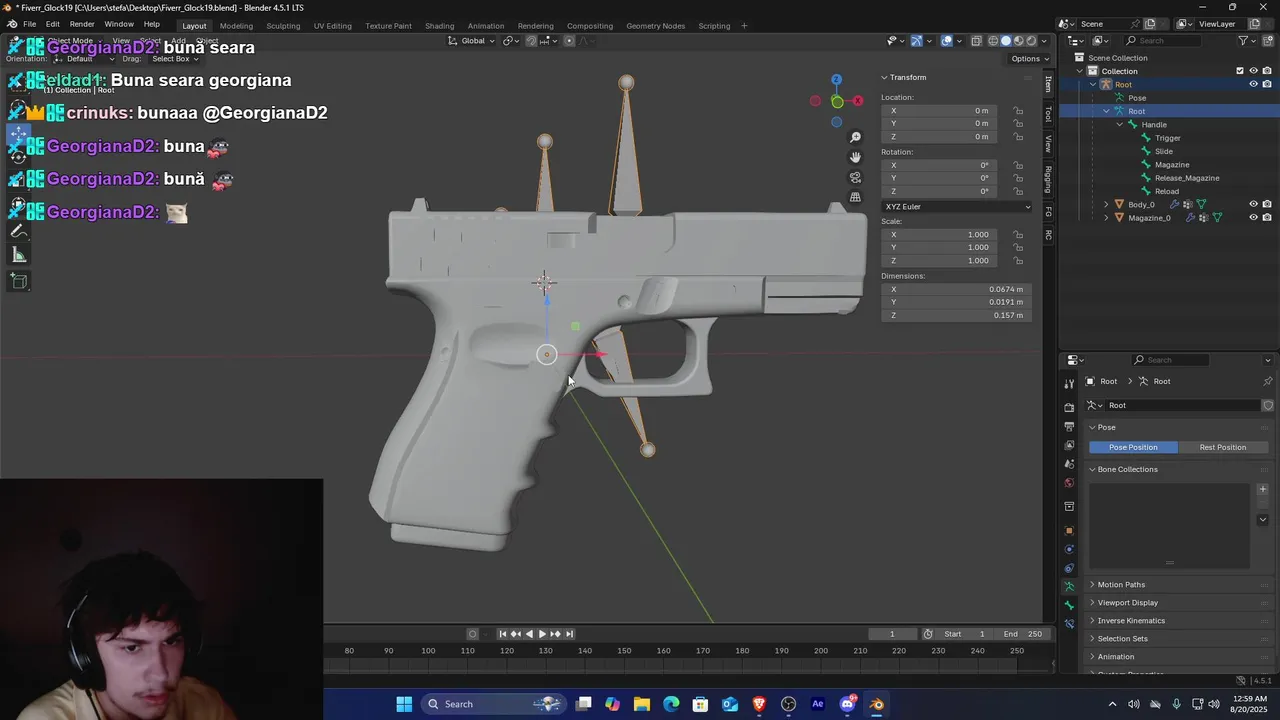This screenshot has height=720, width=1280.
Task: Open the Tool properties tab icon
Action: point(1069,385)
